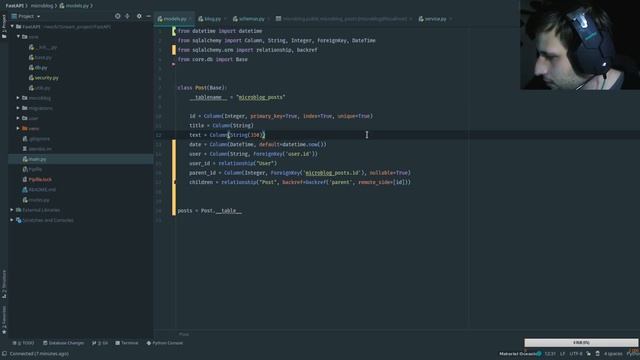640x360 pixels.
Task: Click the lock read-only toggle in status bar
Action: (x=589, y=353)
